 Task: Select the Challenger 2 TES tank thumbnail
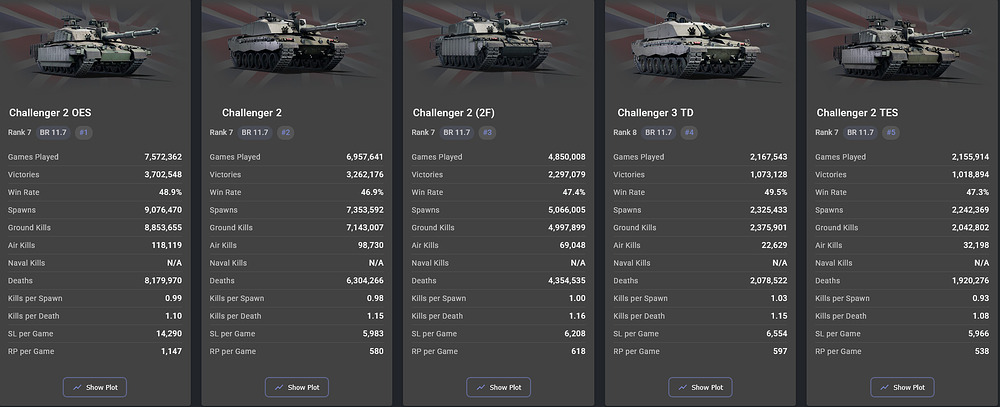(901, 50)
